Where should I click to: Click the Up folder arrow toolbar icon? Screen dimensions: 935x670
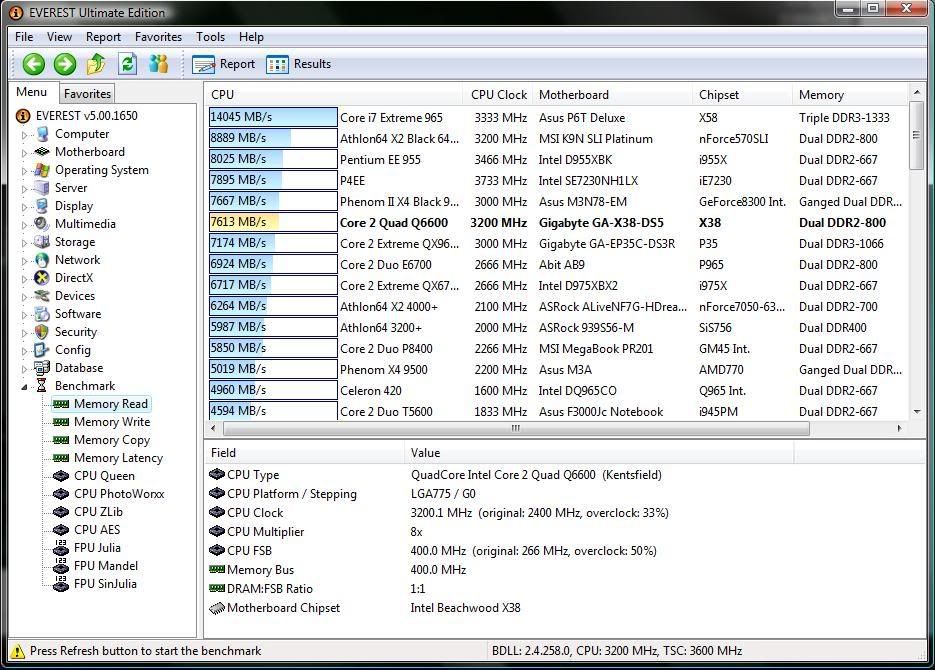pyautogui.click(x=96, y=64)
